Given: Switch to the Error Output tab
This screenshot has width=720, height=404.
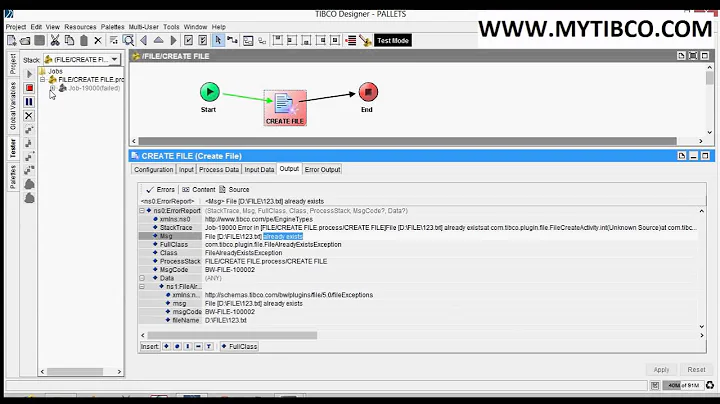Looking at the screenshot, I should (x=322, y=169).
